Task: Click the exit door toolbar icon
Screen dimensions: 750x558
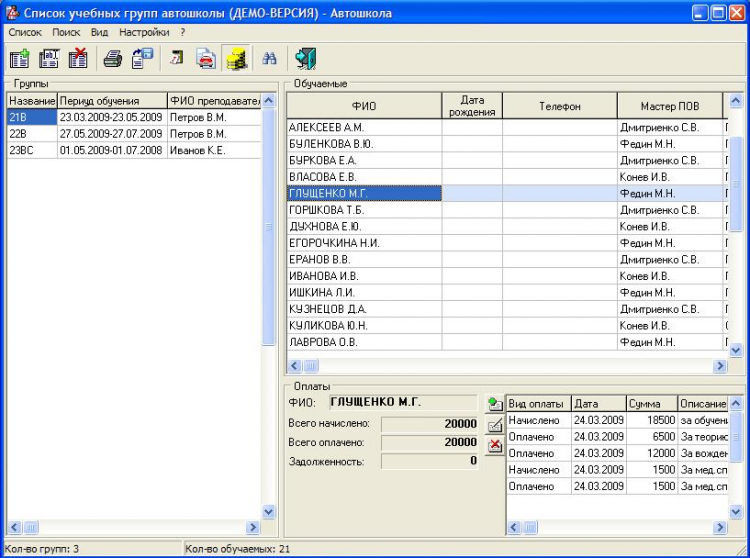Action: pos(304,59)
